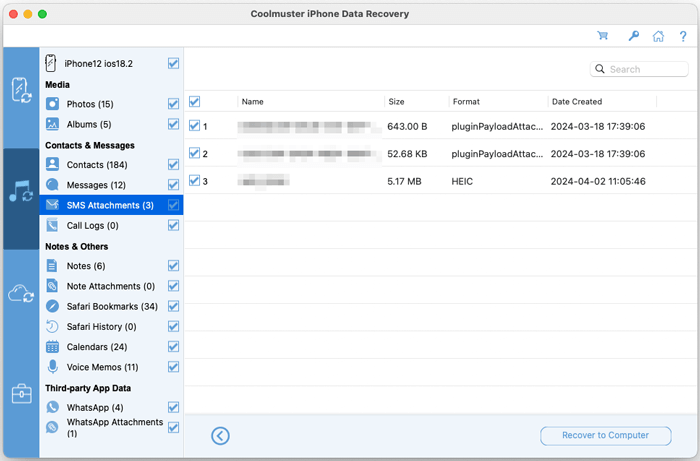Click the WhatsApp logo icon
Image resolution: width=700 pixels, height=461 pixels.
(x=52, y=407)
